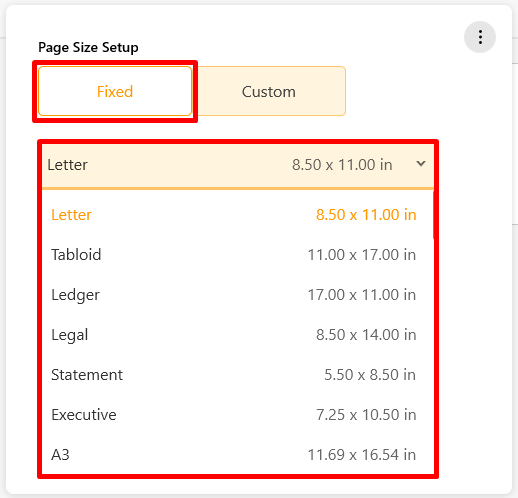Image resolution: width=518 pixels, height=498 pixels.
Task: Select the Fixed page size mode
Action: pos(115,91)
